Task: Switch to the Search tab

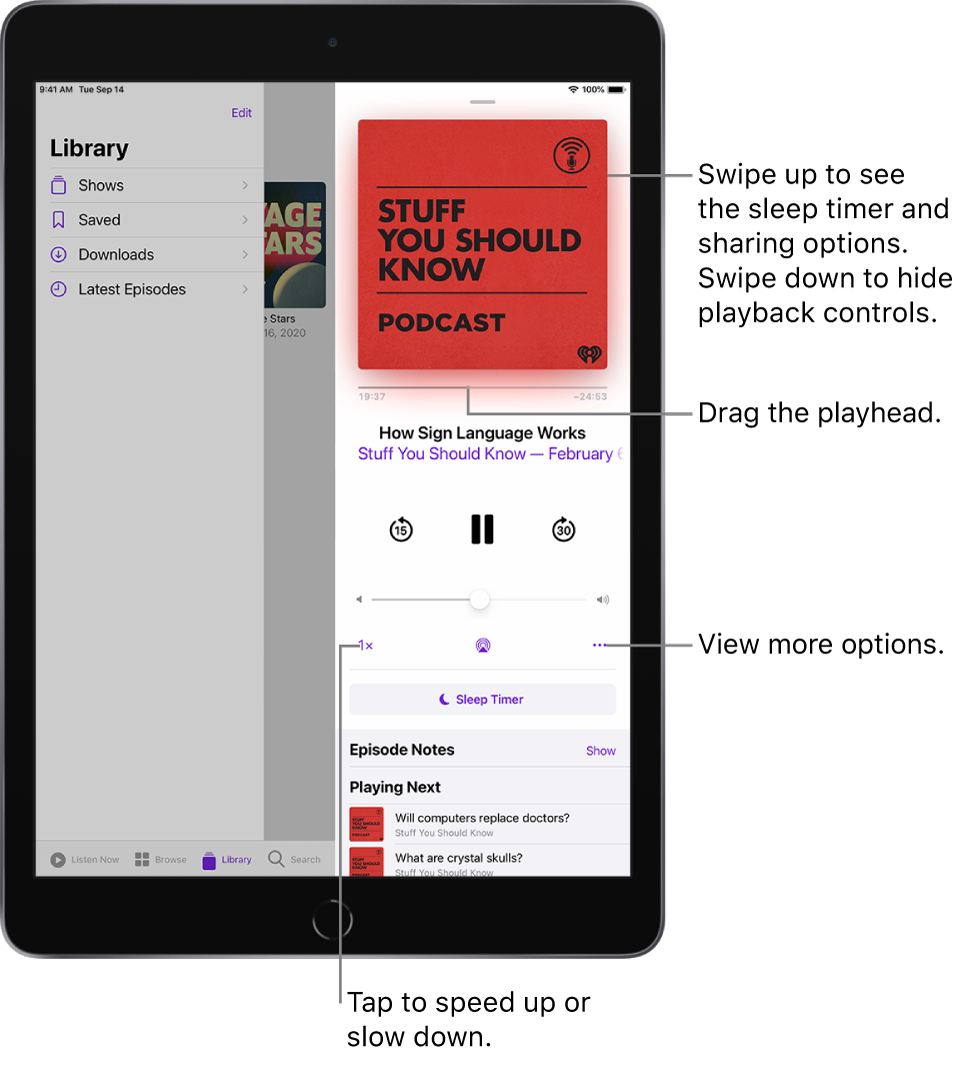Action: point(294,860)
